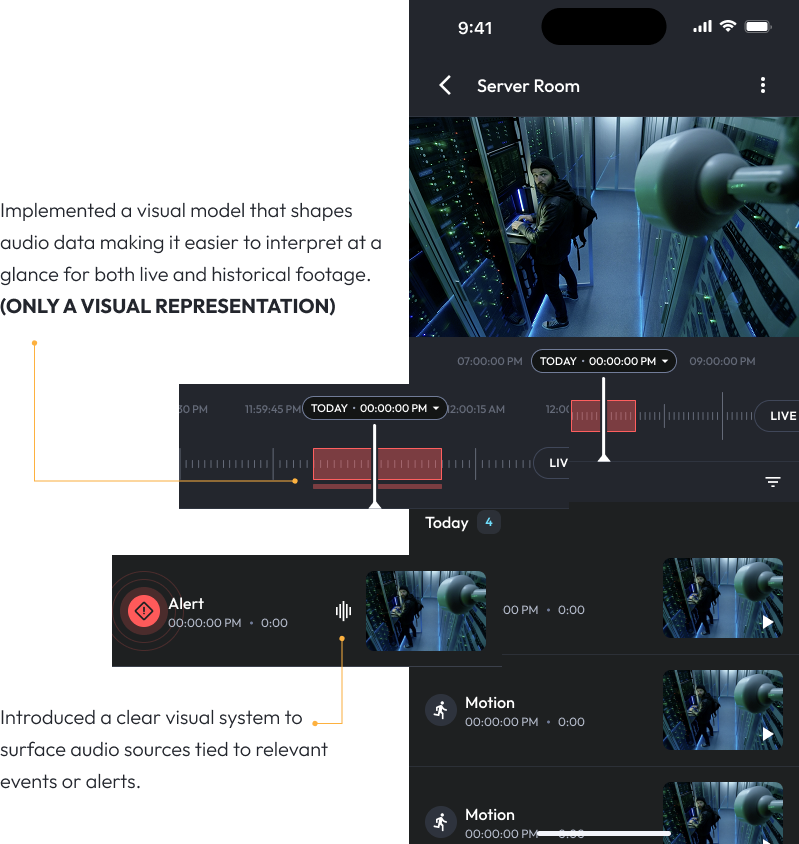
Task: Open the filter icon below the timeline
Action: tap(773, 482)
